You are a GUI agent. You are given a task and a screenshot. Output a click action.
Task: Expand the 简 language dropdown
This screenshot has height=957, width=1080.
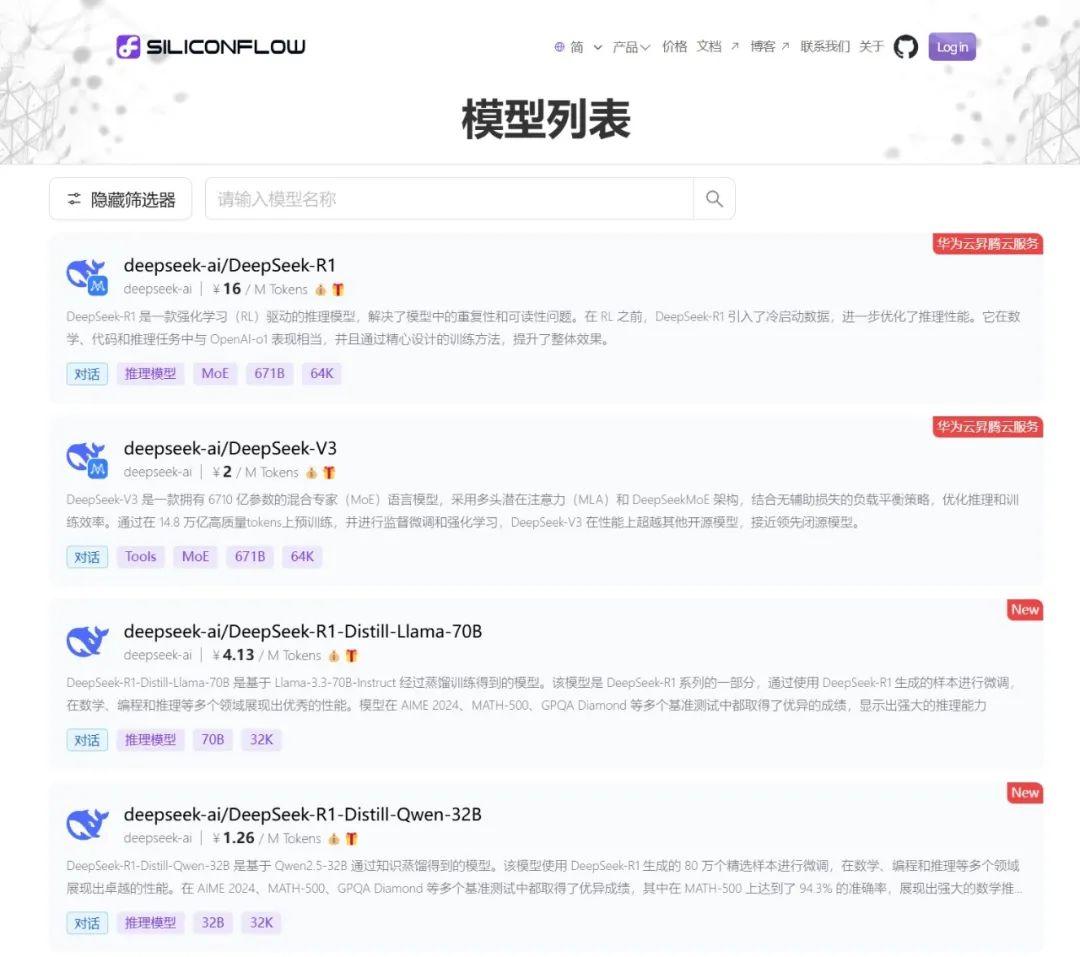(x=578, y=46)
